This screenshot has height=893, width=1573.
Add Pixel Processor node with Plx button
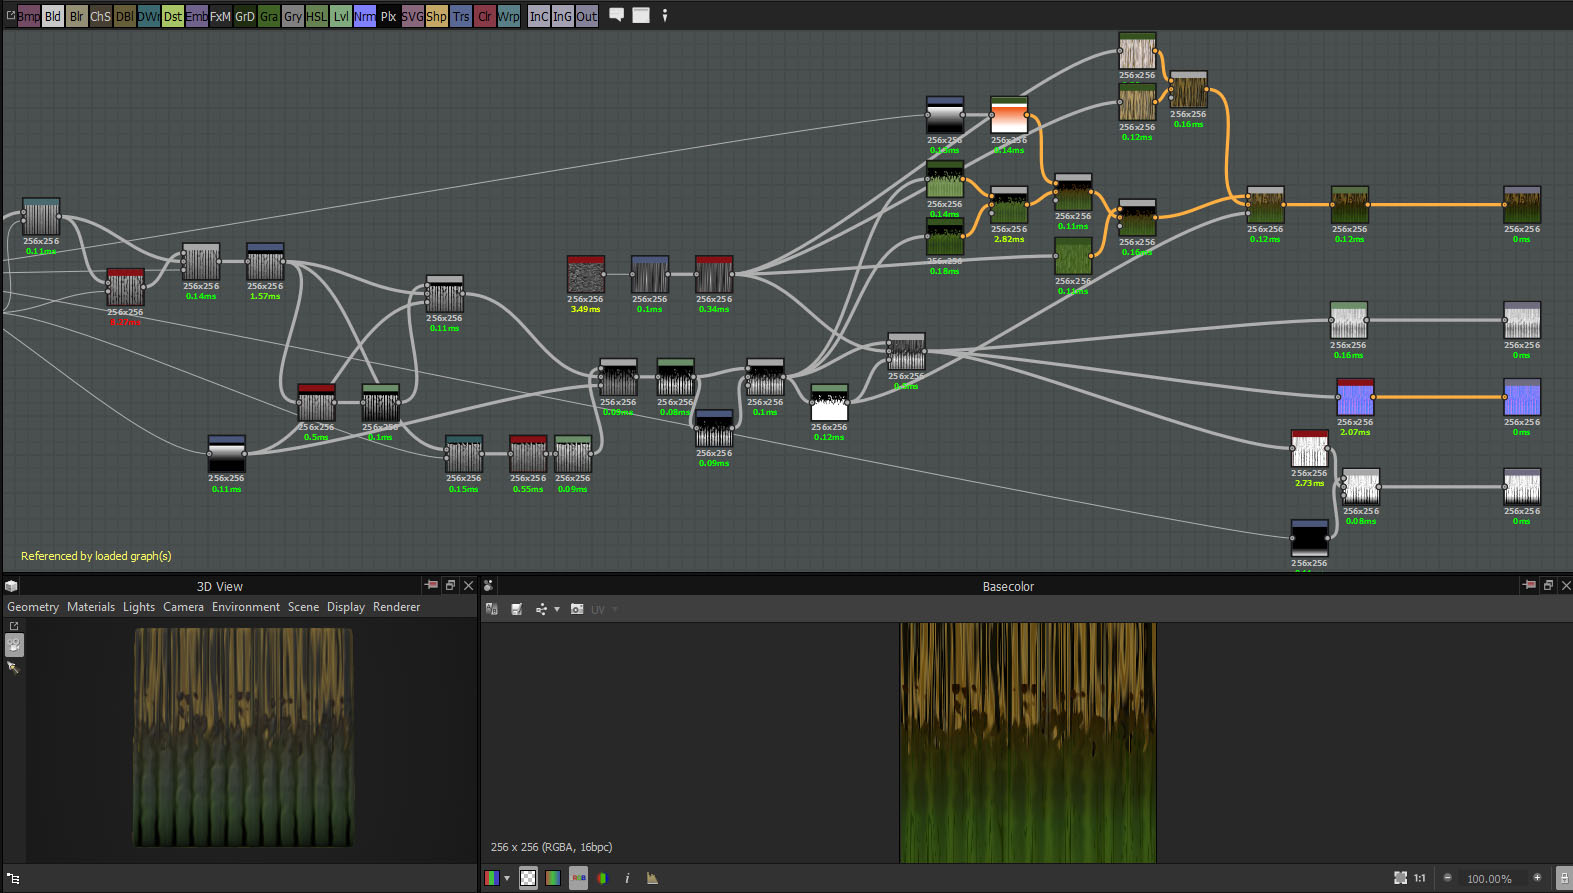(389, 16)
